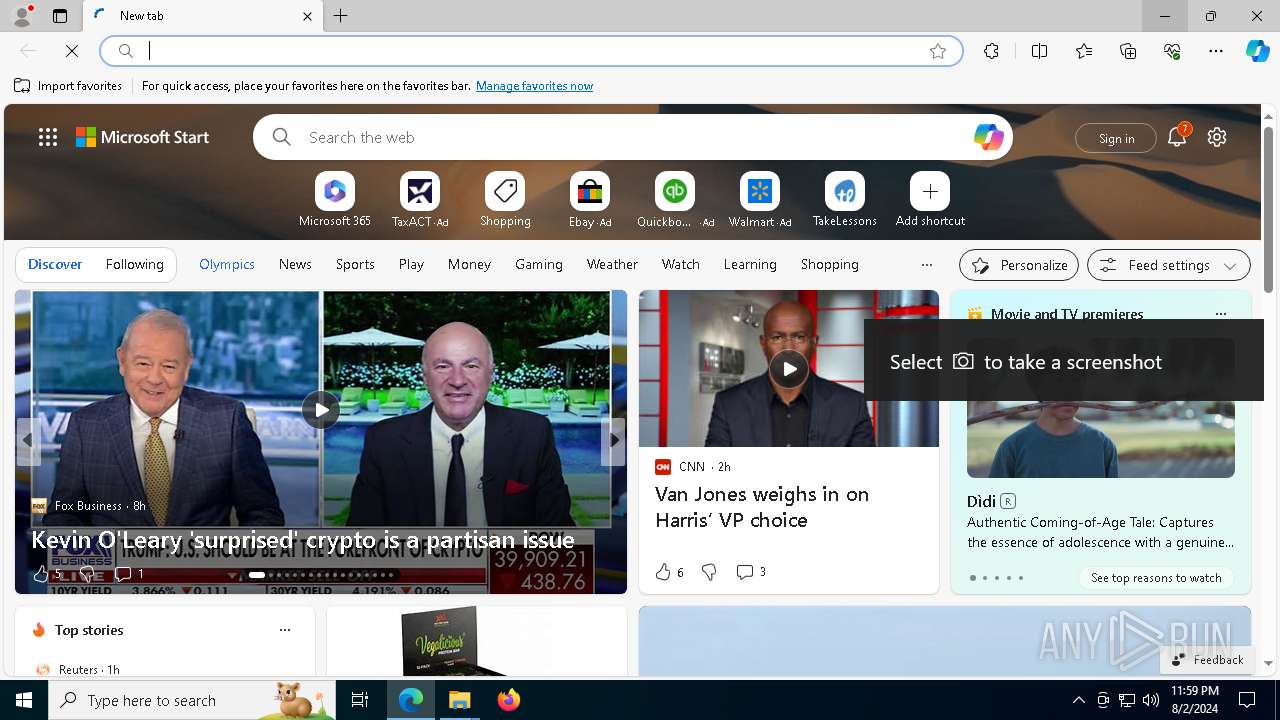Open page settings gear
1280x720 pixels.
tap(1217, 137)
